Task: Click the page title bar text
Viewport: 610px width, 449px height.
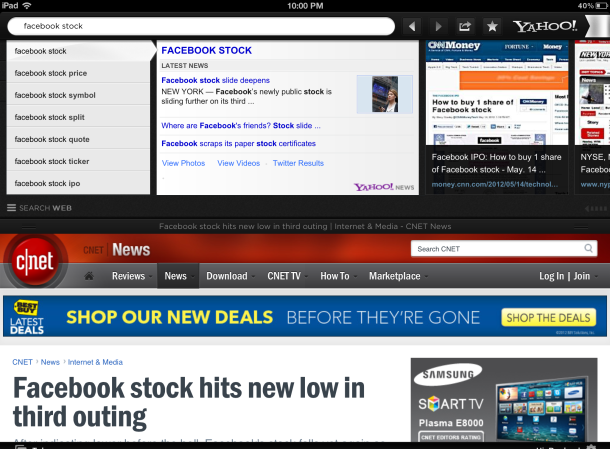Action: [305, 226]
